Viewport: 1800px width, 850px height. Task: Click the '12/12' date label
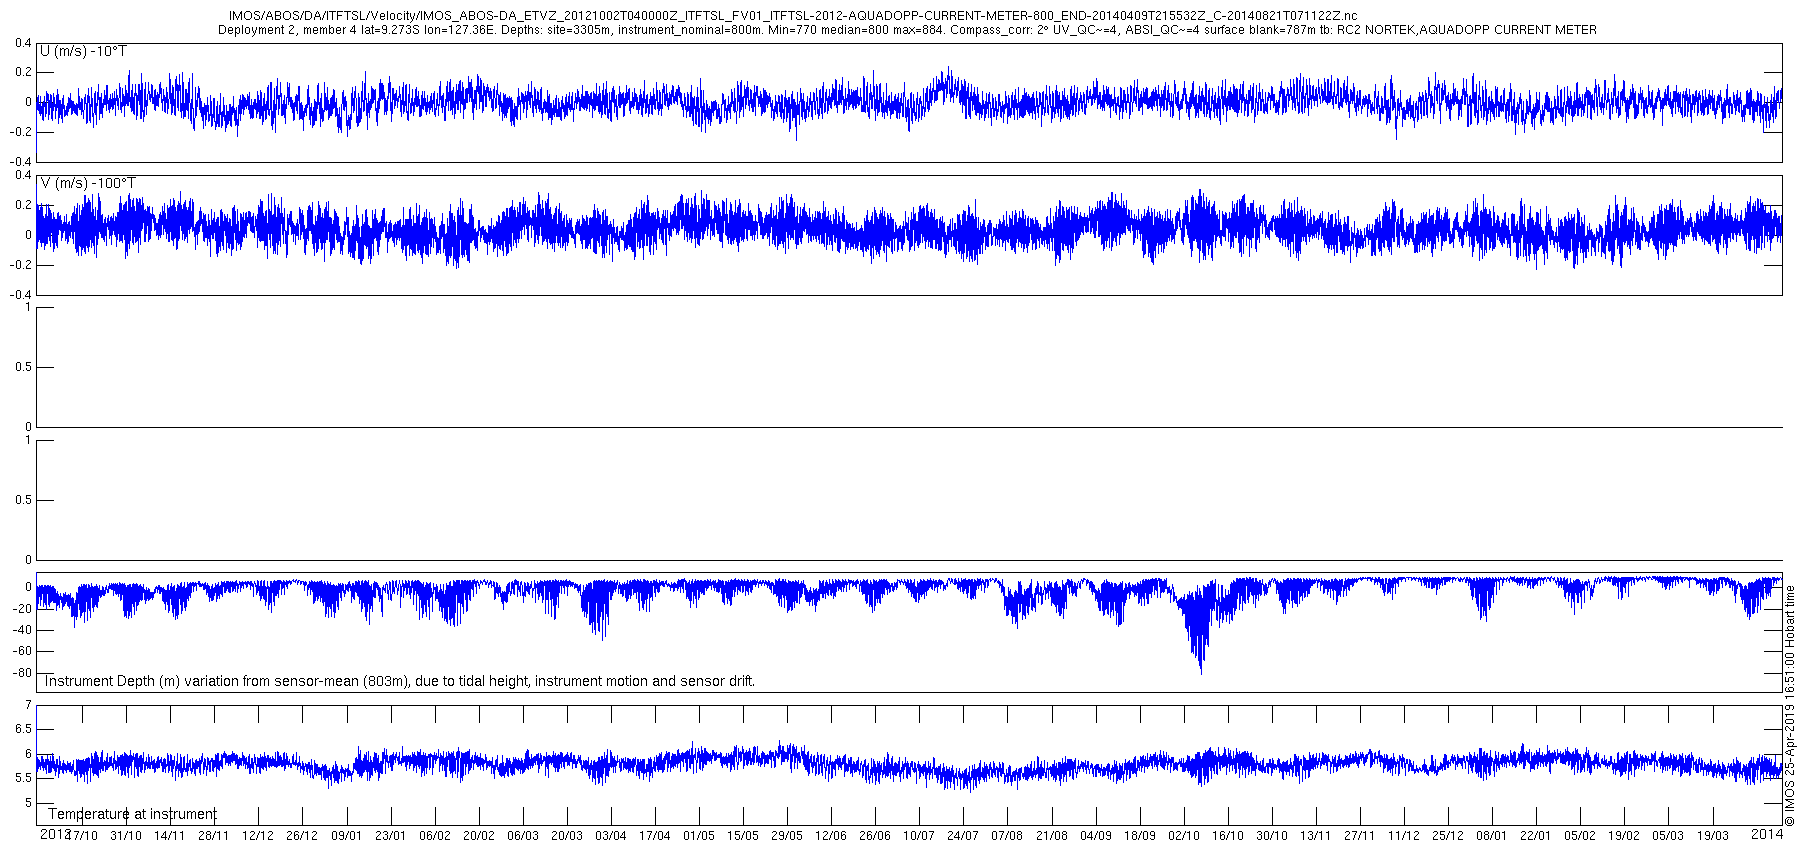click(258, 836)
